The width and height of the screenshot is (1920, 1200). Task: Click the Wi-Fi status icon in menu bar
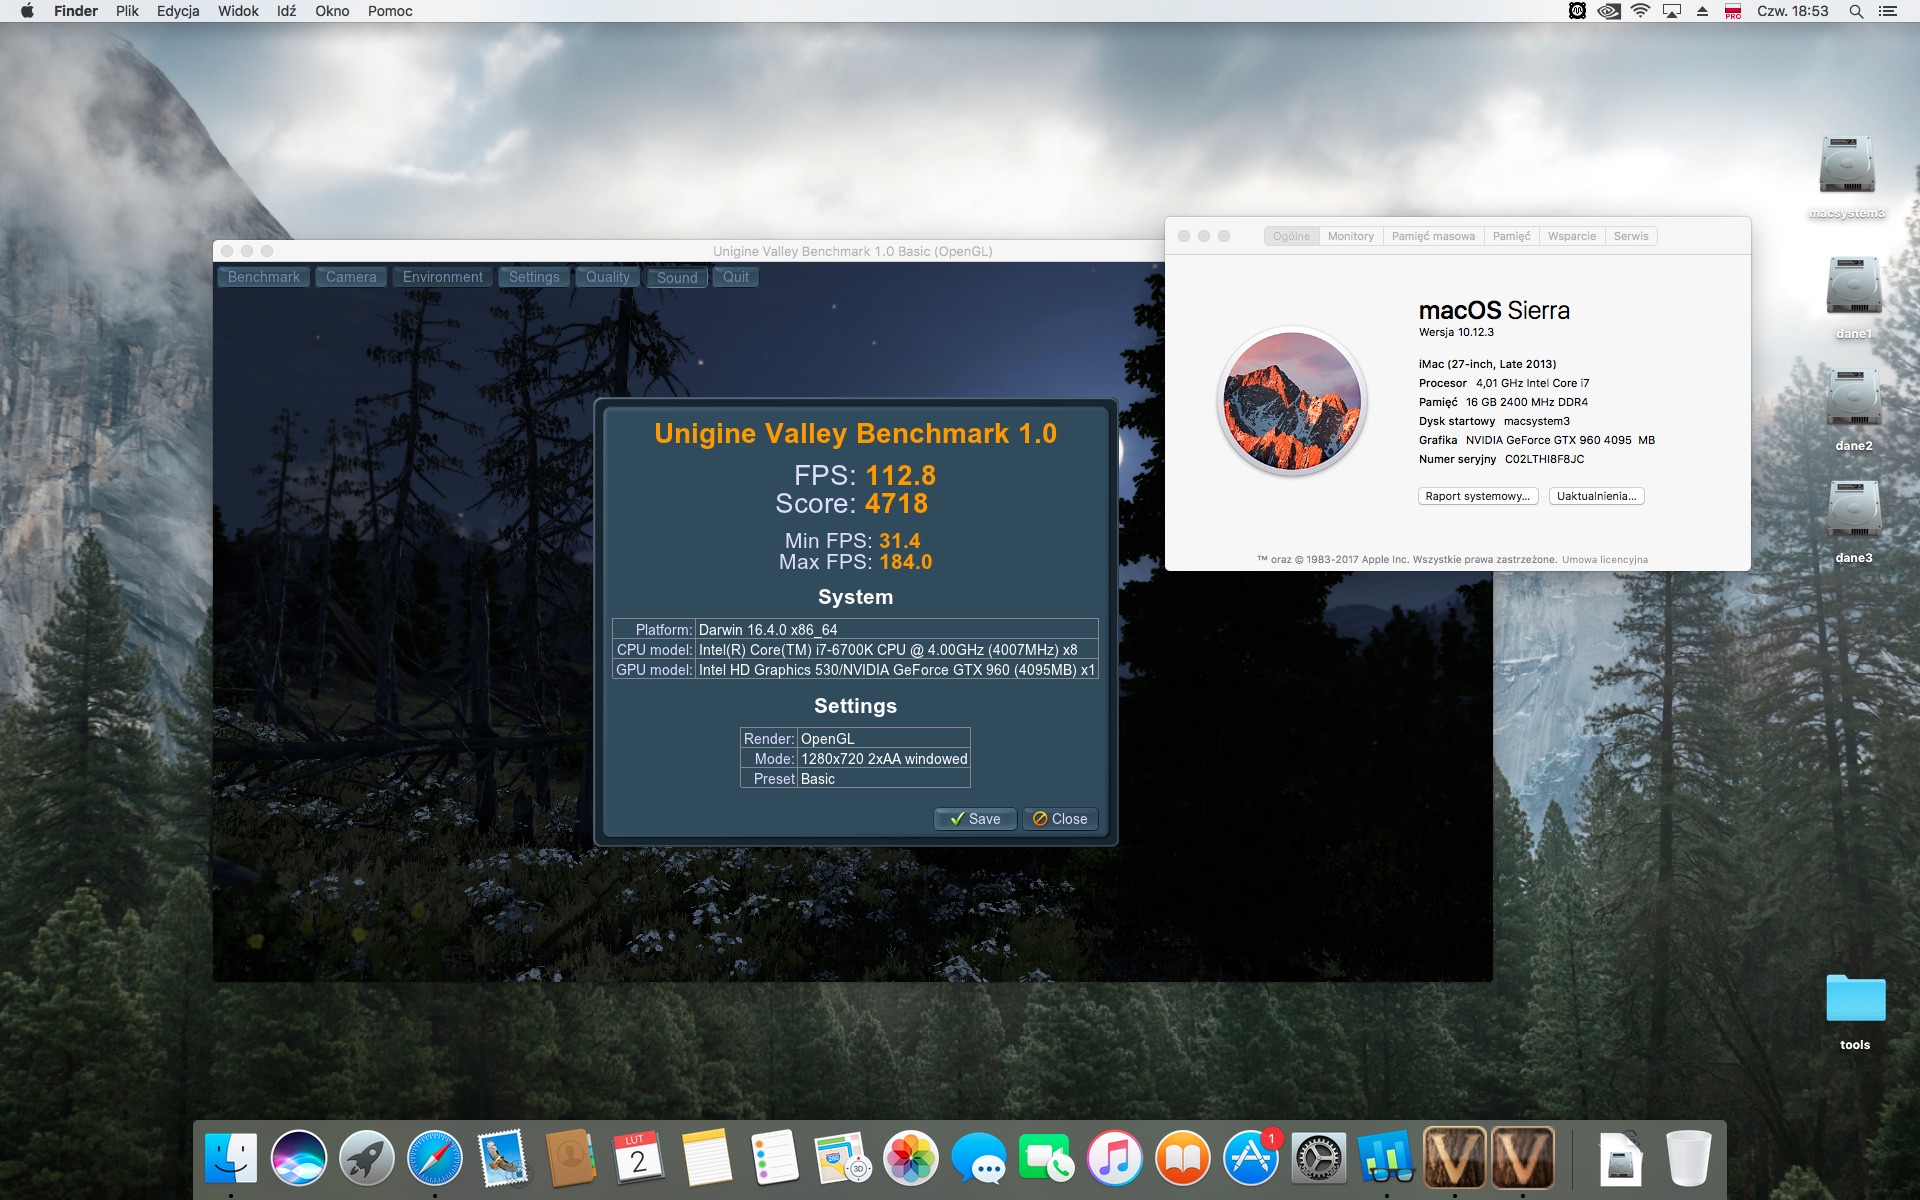tap(1640, 11)
